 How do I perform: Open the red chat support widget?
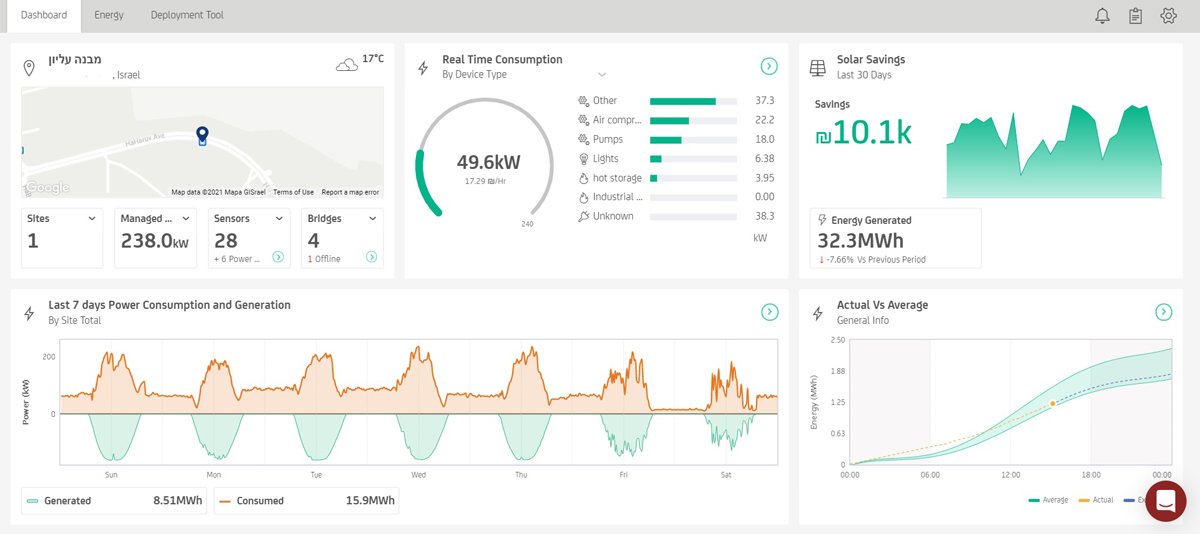click(1166, 501)
